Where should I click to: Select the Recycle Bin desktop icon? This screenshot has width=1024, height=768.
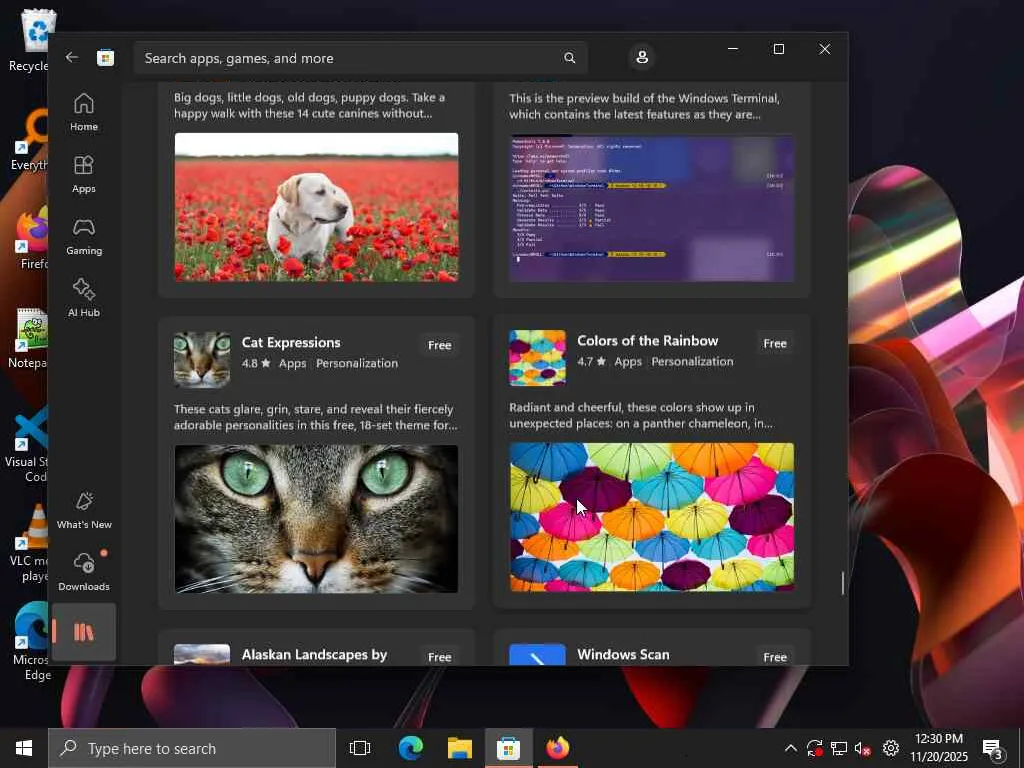[x=31, y=39]
